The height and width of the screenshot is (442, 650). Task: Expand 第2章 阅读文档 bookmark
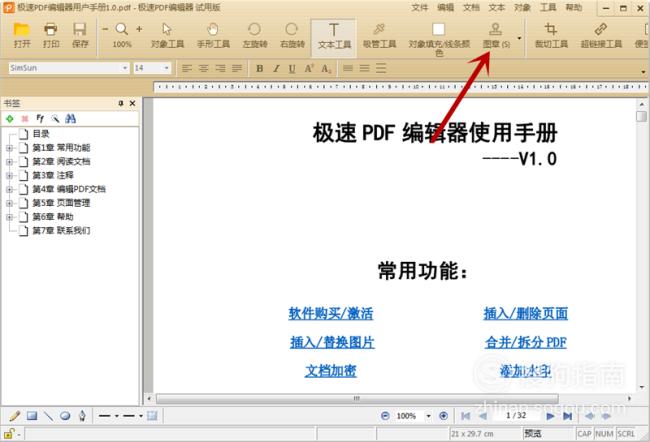tap(9, 162)
